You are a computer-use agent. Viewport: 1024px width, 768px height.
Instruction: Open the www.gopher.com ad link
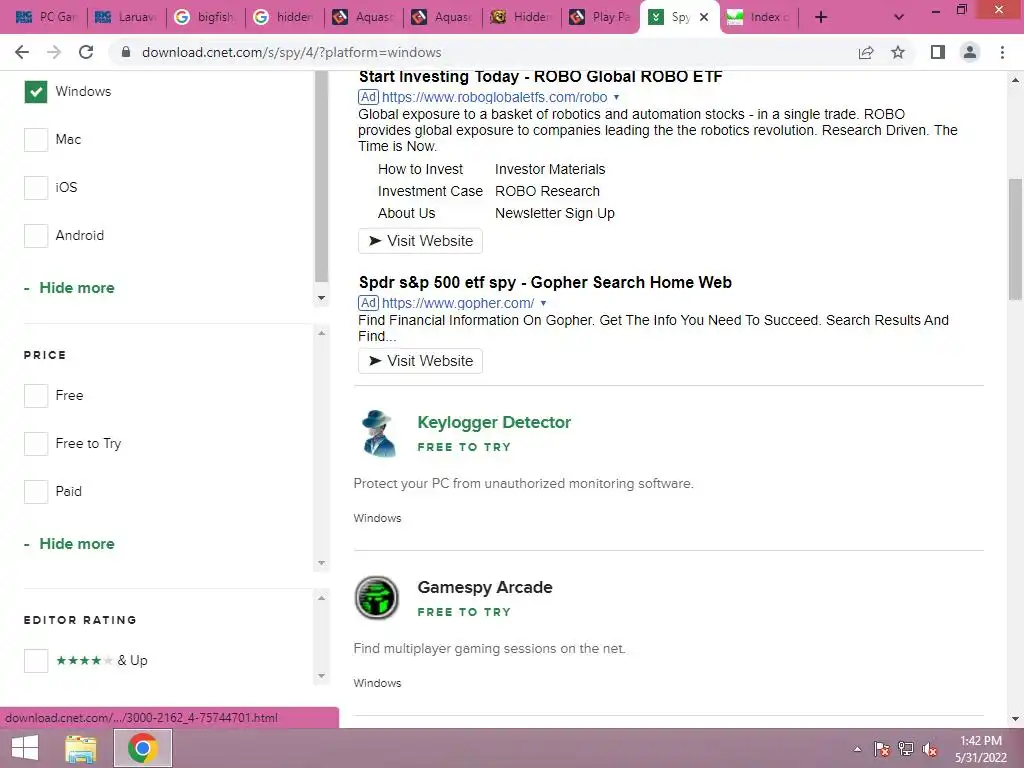458,303
